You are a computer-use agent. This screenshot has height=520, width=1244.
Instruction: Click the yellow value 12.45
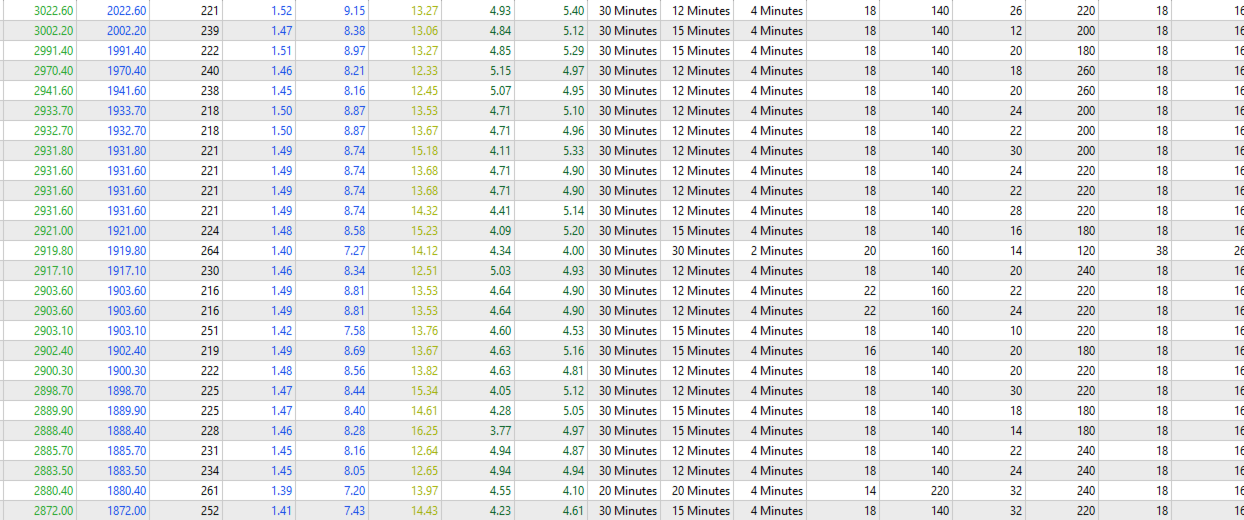pos(424,91)
